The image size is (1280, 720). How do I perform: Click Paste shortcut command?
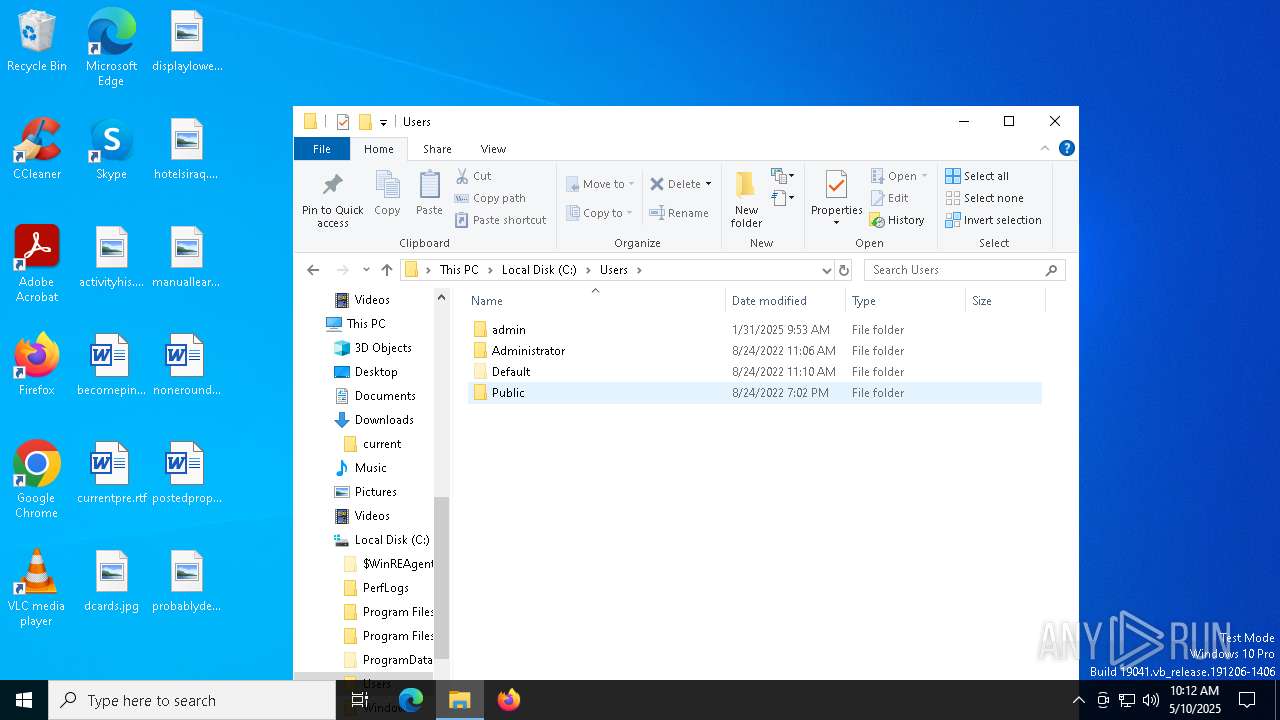(500, 220)
